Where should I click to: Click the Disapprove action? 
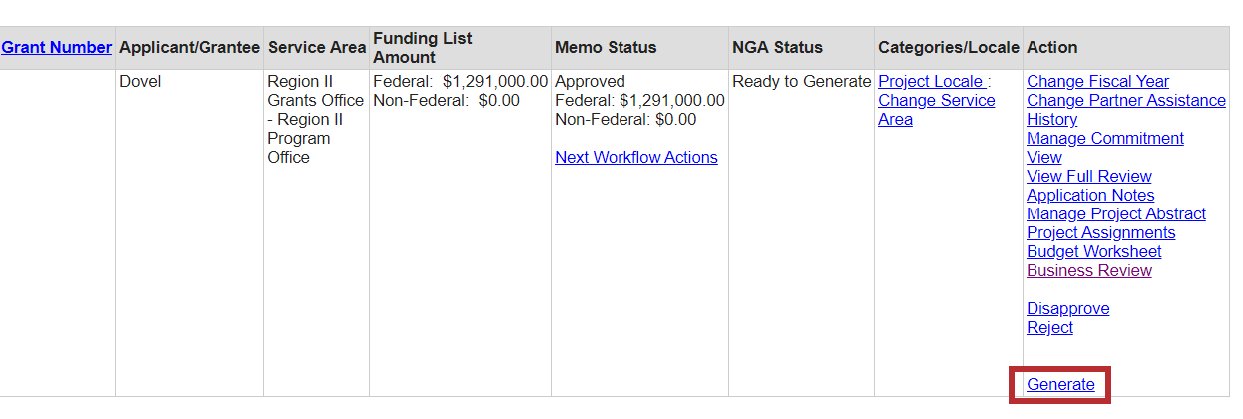tap(1068, 309)
